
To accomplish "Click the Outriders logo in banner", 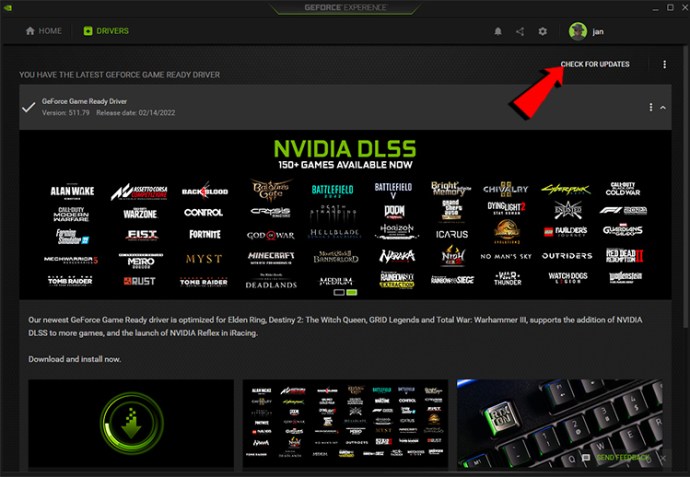I will point(567,256).
